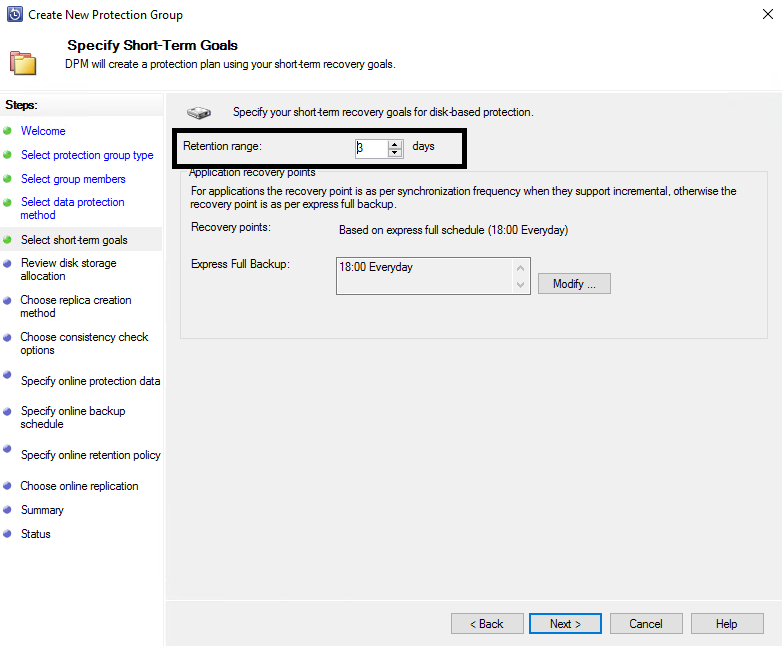Increase retention range with up arrow
The height and width of the screenshot is (646, 782).
(395, 144)
